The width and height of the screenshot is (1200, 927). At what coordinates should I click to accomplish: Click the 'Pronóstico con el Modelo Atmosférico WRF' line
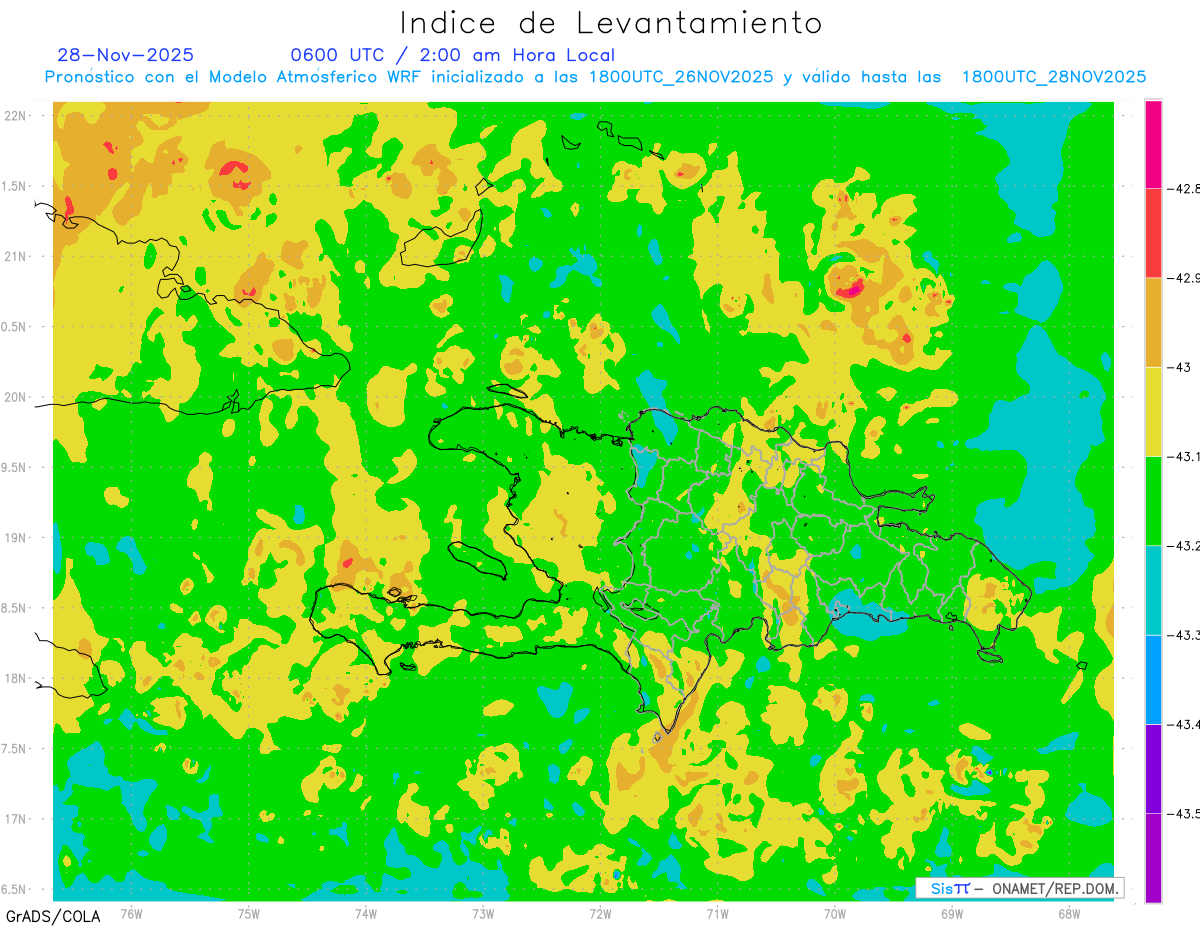[595, 77]
